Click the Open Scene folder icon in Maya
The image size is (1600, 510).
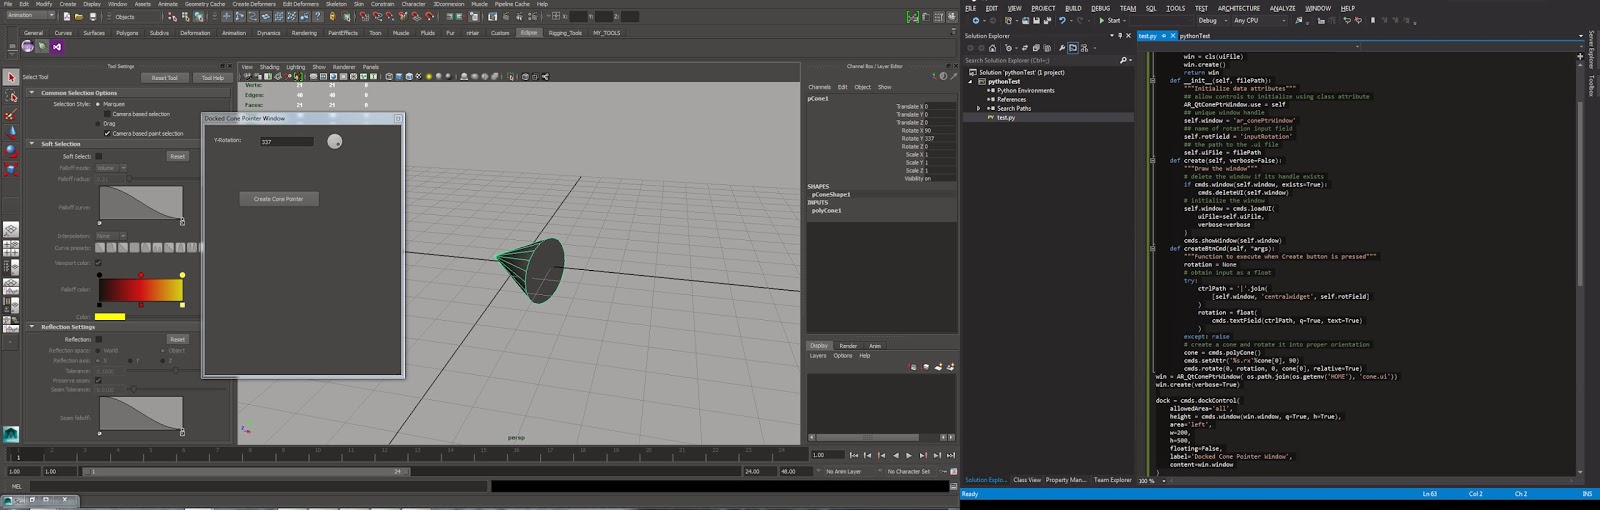79,16
